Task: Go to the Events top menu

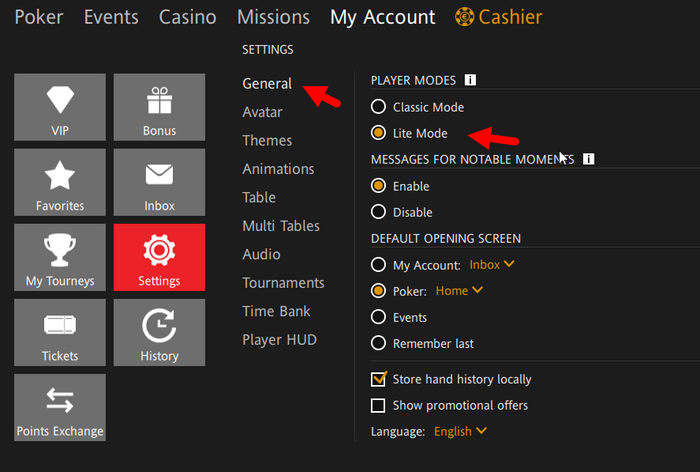Action: pos(111,17)
